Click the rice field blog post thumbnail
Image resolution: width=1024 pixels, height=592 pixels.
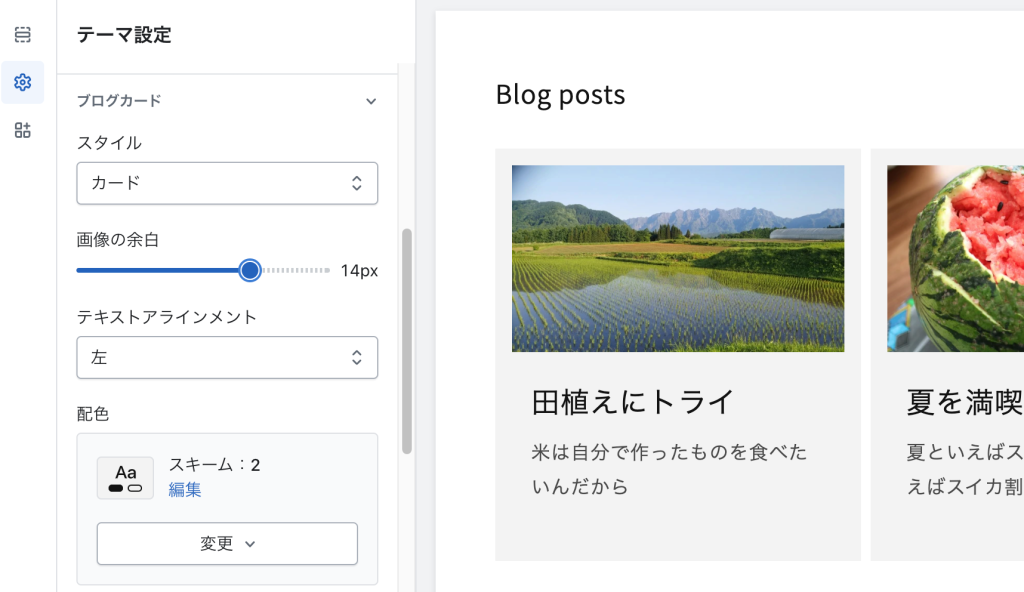coord(678,258)
